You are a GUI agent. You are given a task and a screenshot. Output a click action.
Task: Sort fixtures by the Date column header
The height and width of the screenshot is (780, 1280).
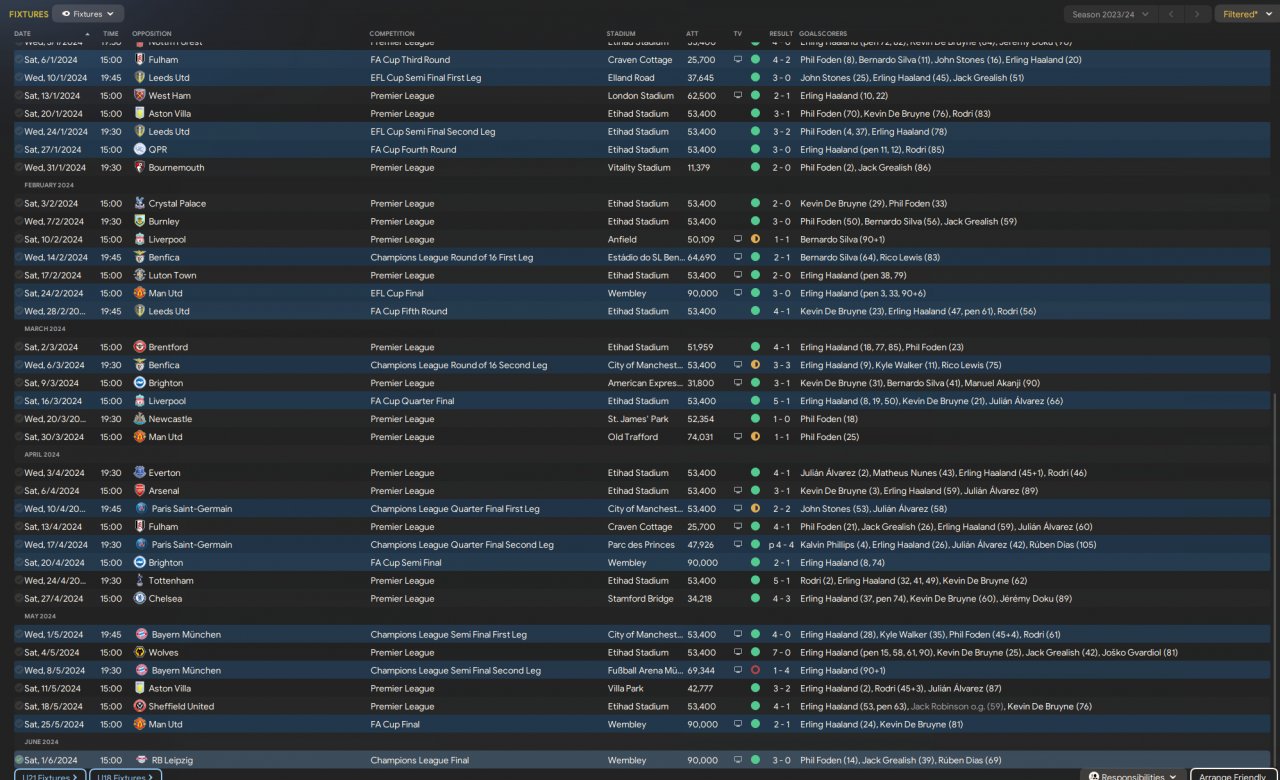[22, 34]
